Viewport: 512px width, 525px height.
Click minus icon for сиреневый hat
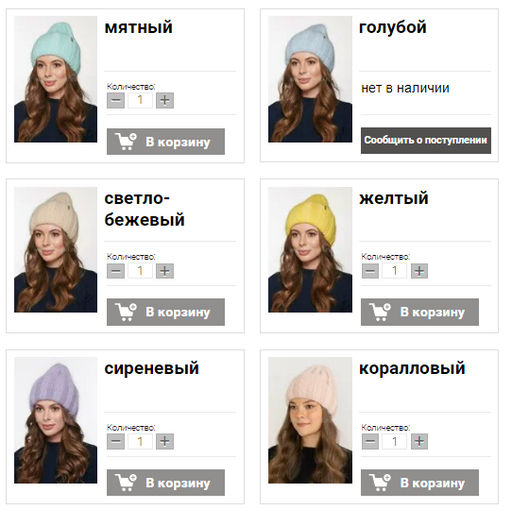pos(116,441)
